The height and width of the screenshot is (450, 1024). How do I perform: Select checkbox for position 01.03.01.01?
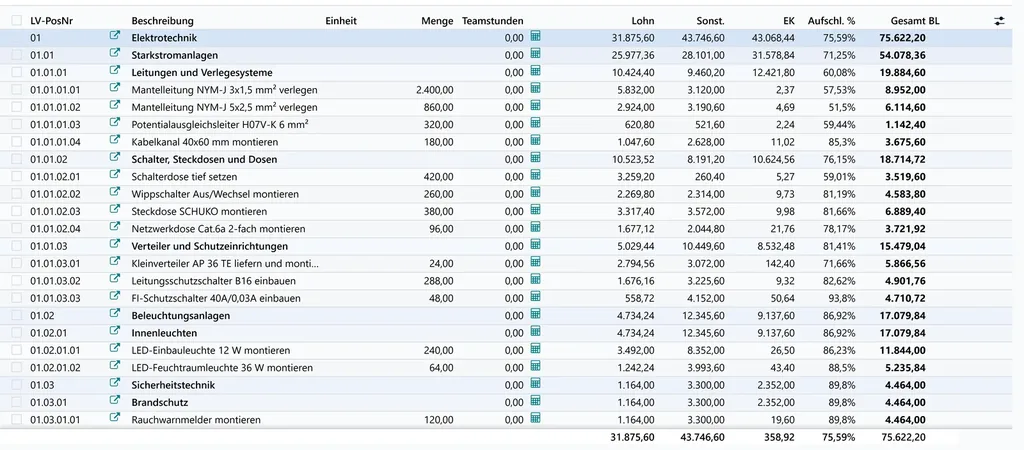pos(16,419)
